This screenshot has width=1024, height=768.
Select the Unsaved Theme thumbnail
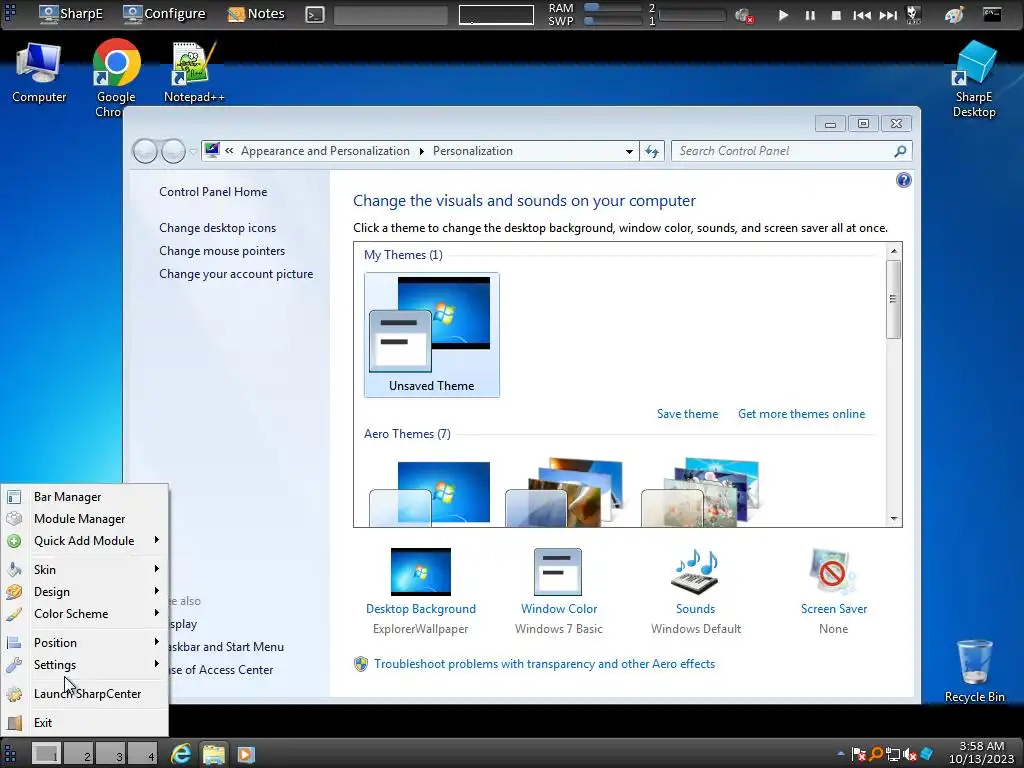tap(432, 335)
